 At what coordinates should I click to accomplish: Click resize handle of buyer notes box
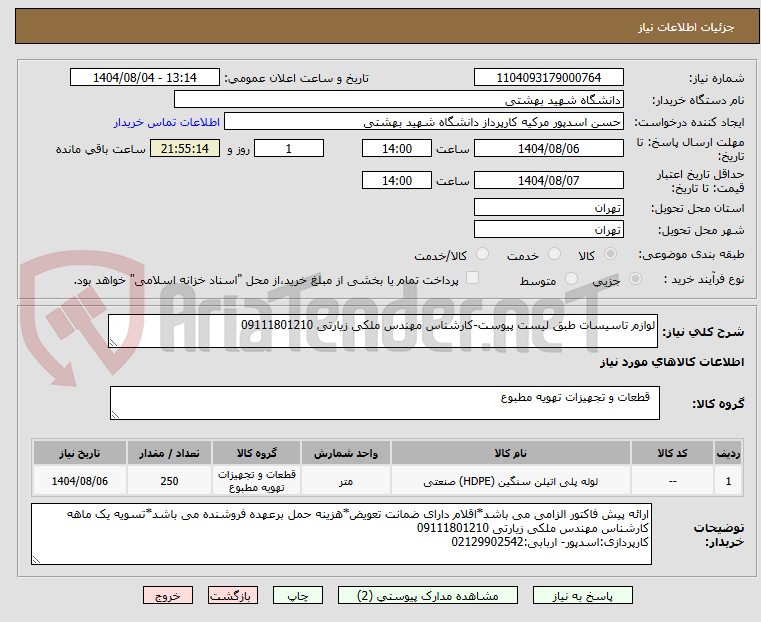click(x=36, y=559)
